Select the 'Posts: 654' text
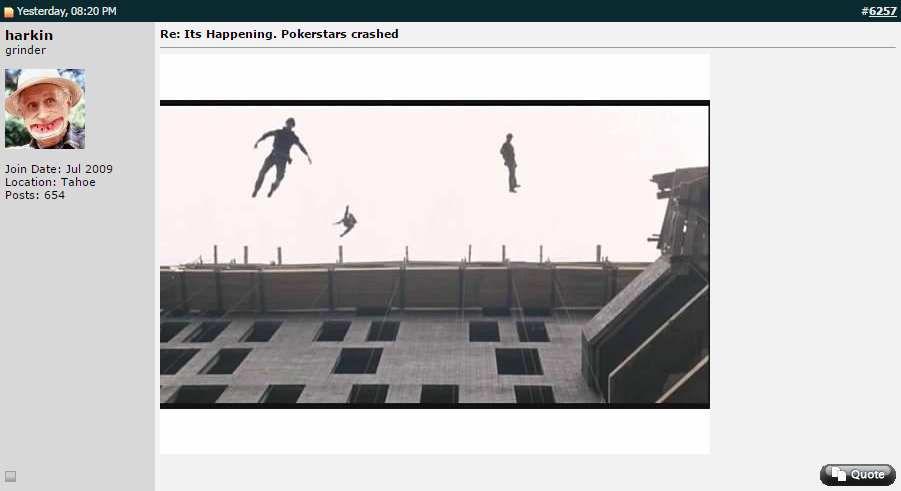 click(x=34, y=195)
